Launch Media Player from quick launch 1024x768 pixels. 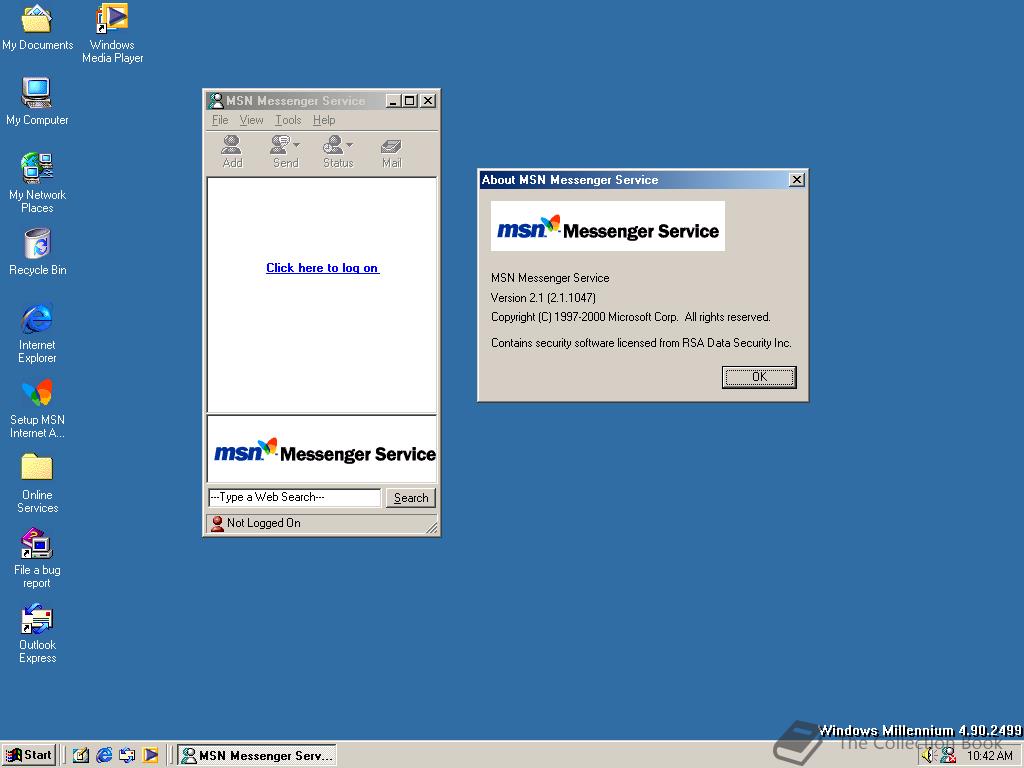point(150,756)
